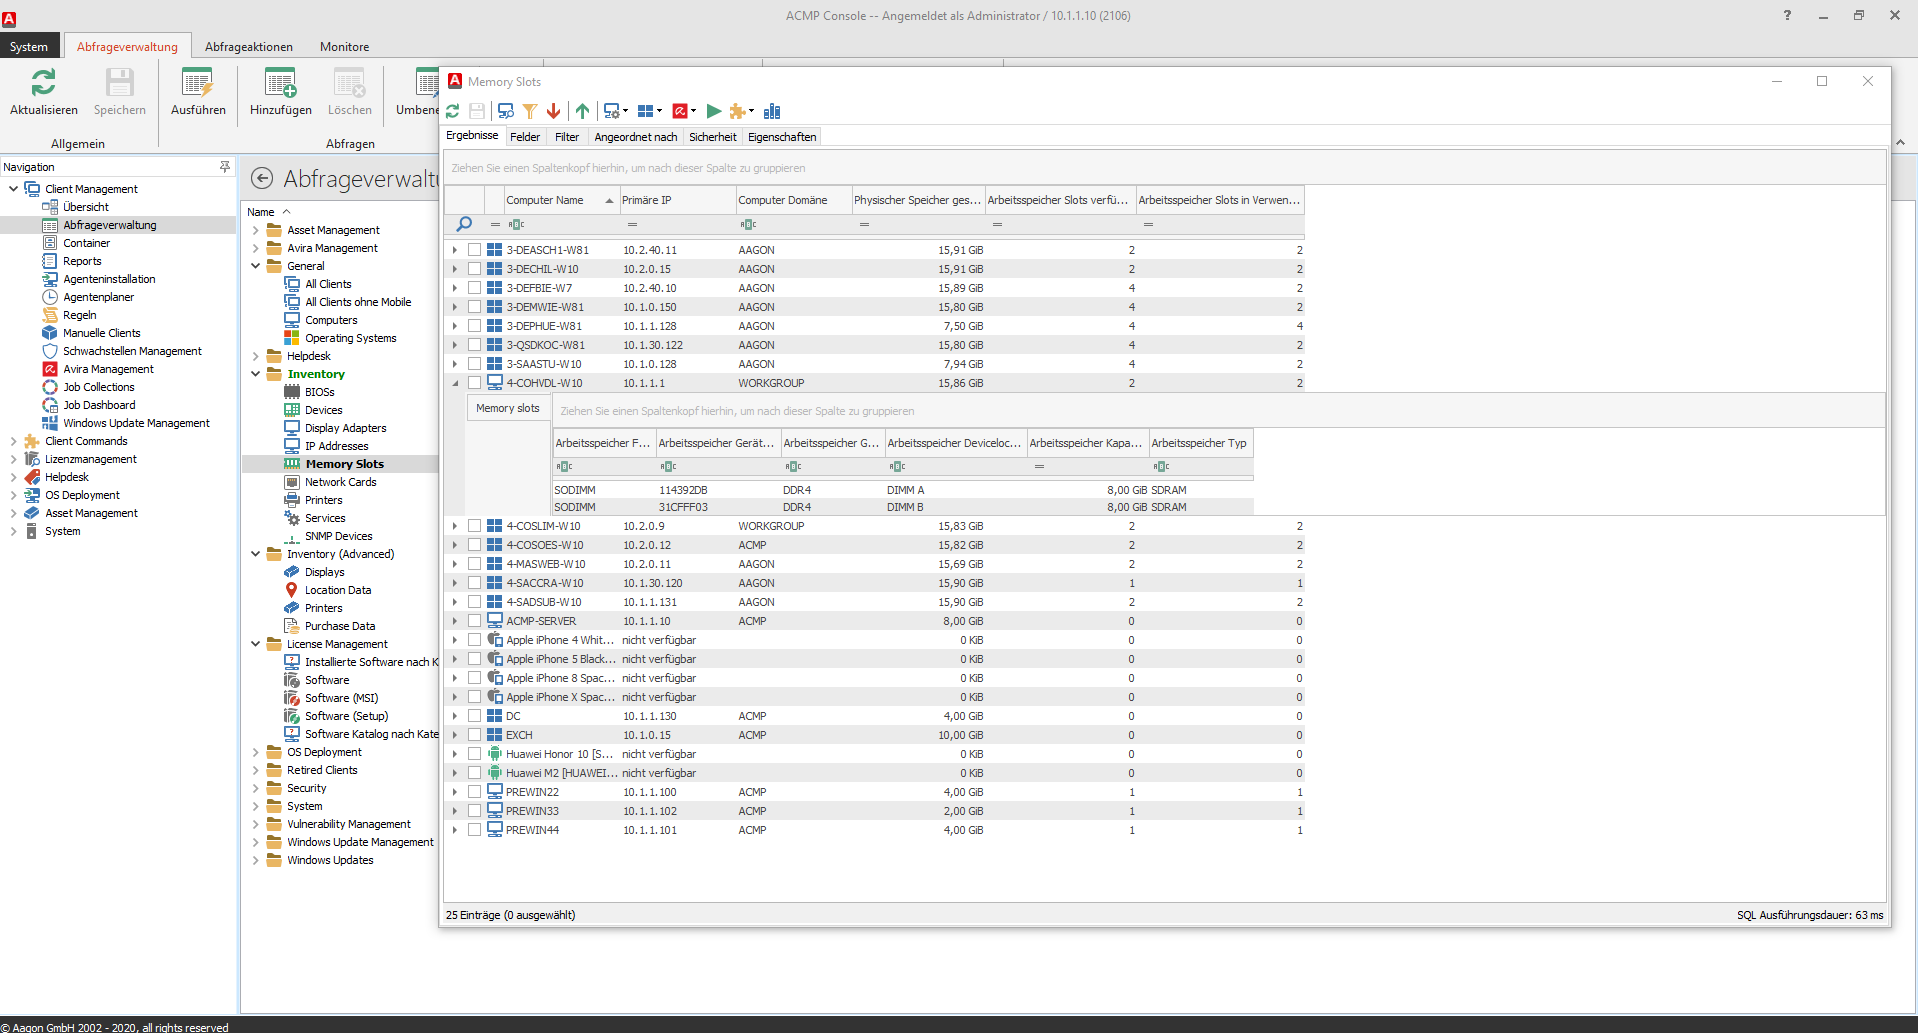
Task: Open Reports in the navigation tree
Action: click(x=82, y=261)
